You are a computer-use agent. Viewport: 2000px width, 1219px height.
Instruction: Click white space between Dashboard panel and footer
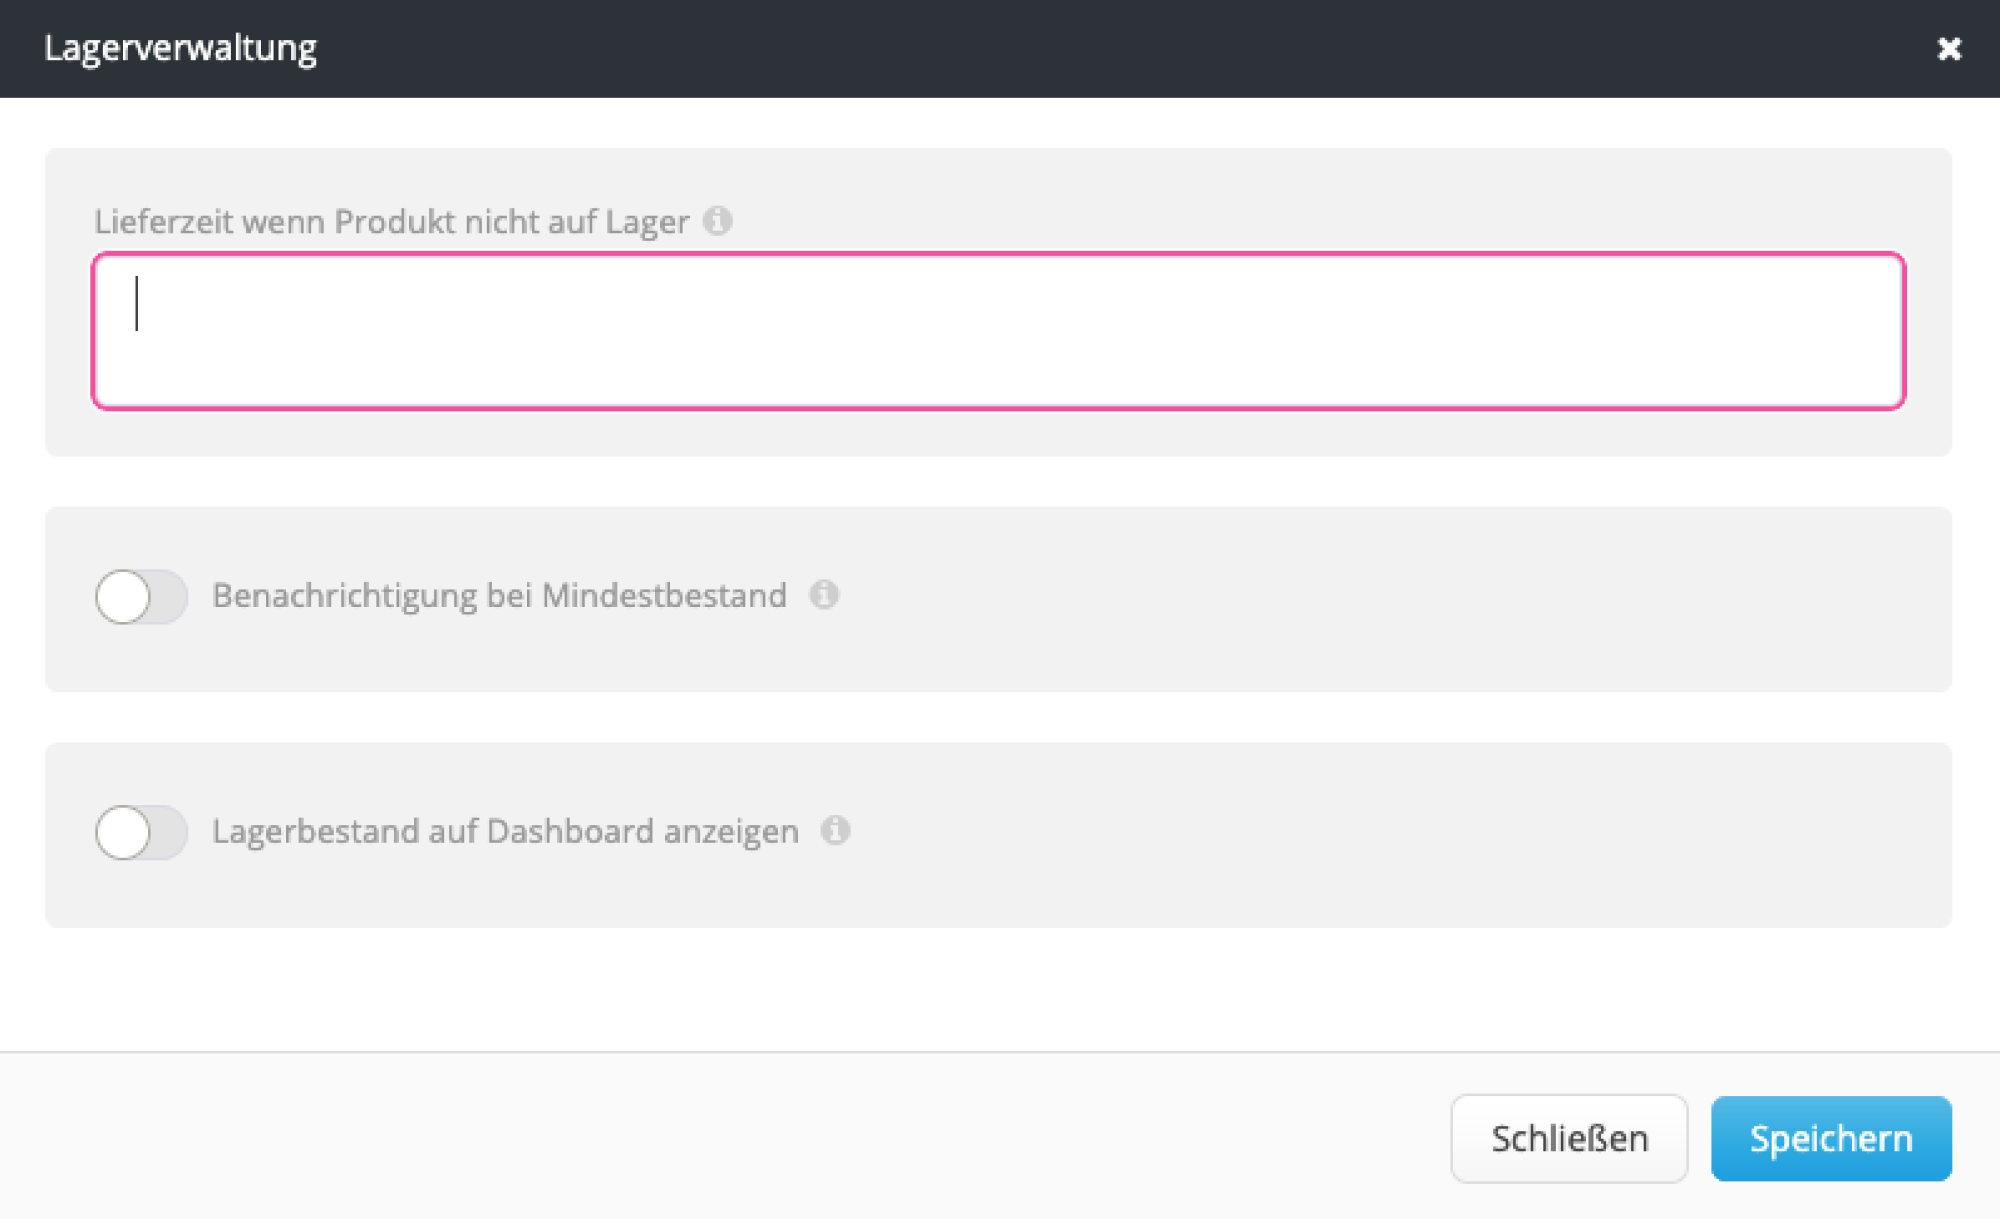pyautogui.click(x=998, y=989)
